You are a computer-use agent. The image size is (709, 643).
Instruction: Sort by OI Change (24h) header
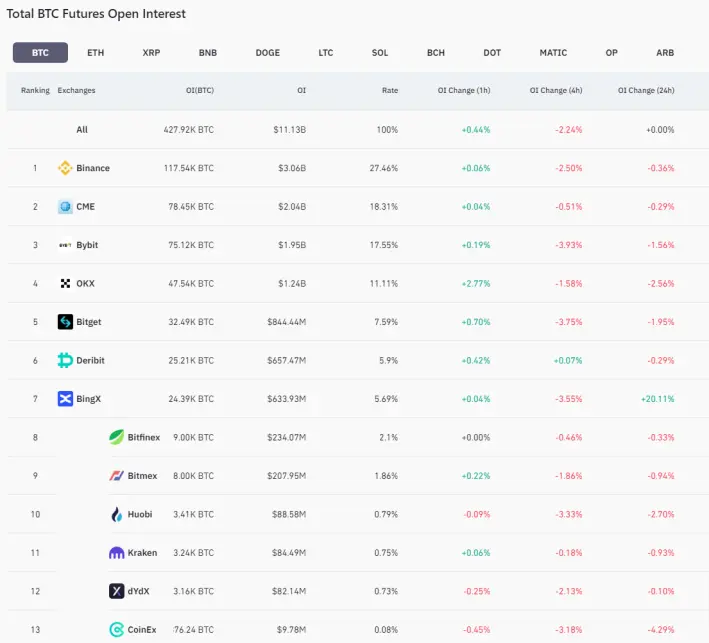click(x=646, y=90)
